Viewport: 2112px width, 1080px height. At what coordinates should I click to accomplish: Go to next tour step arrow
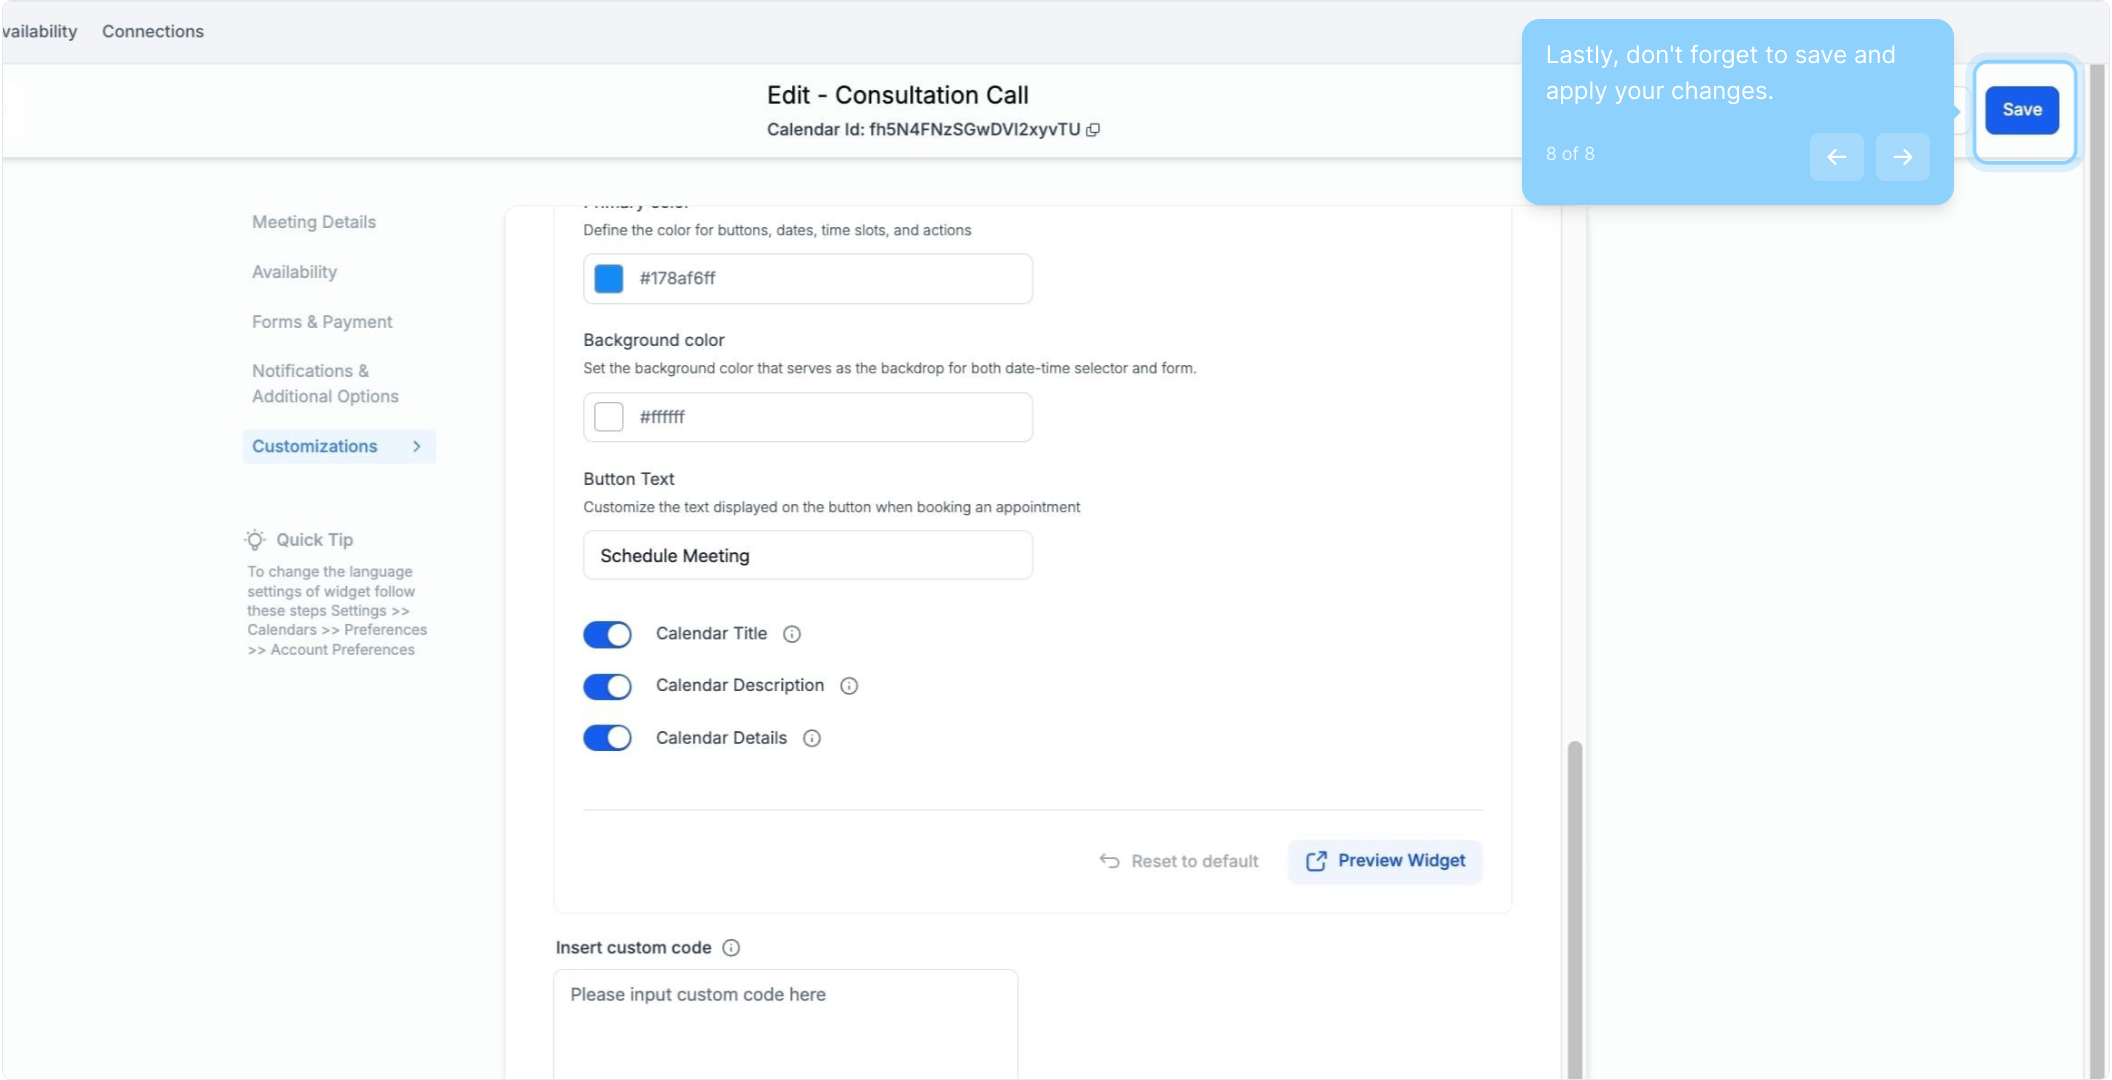(1902, 157)
